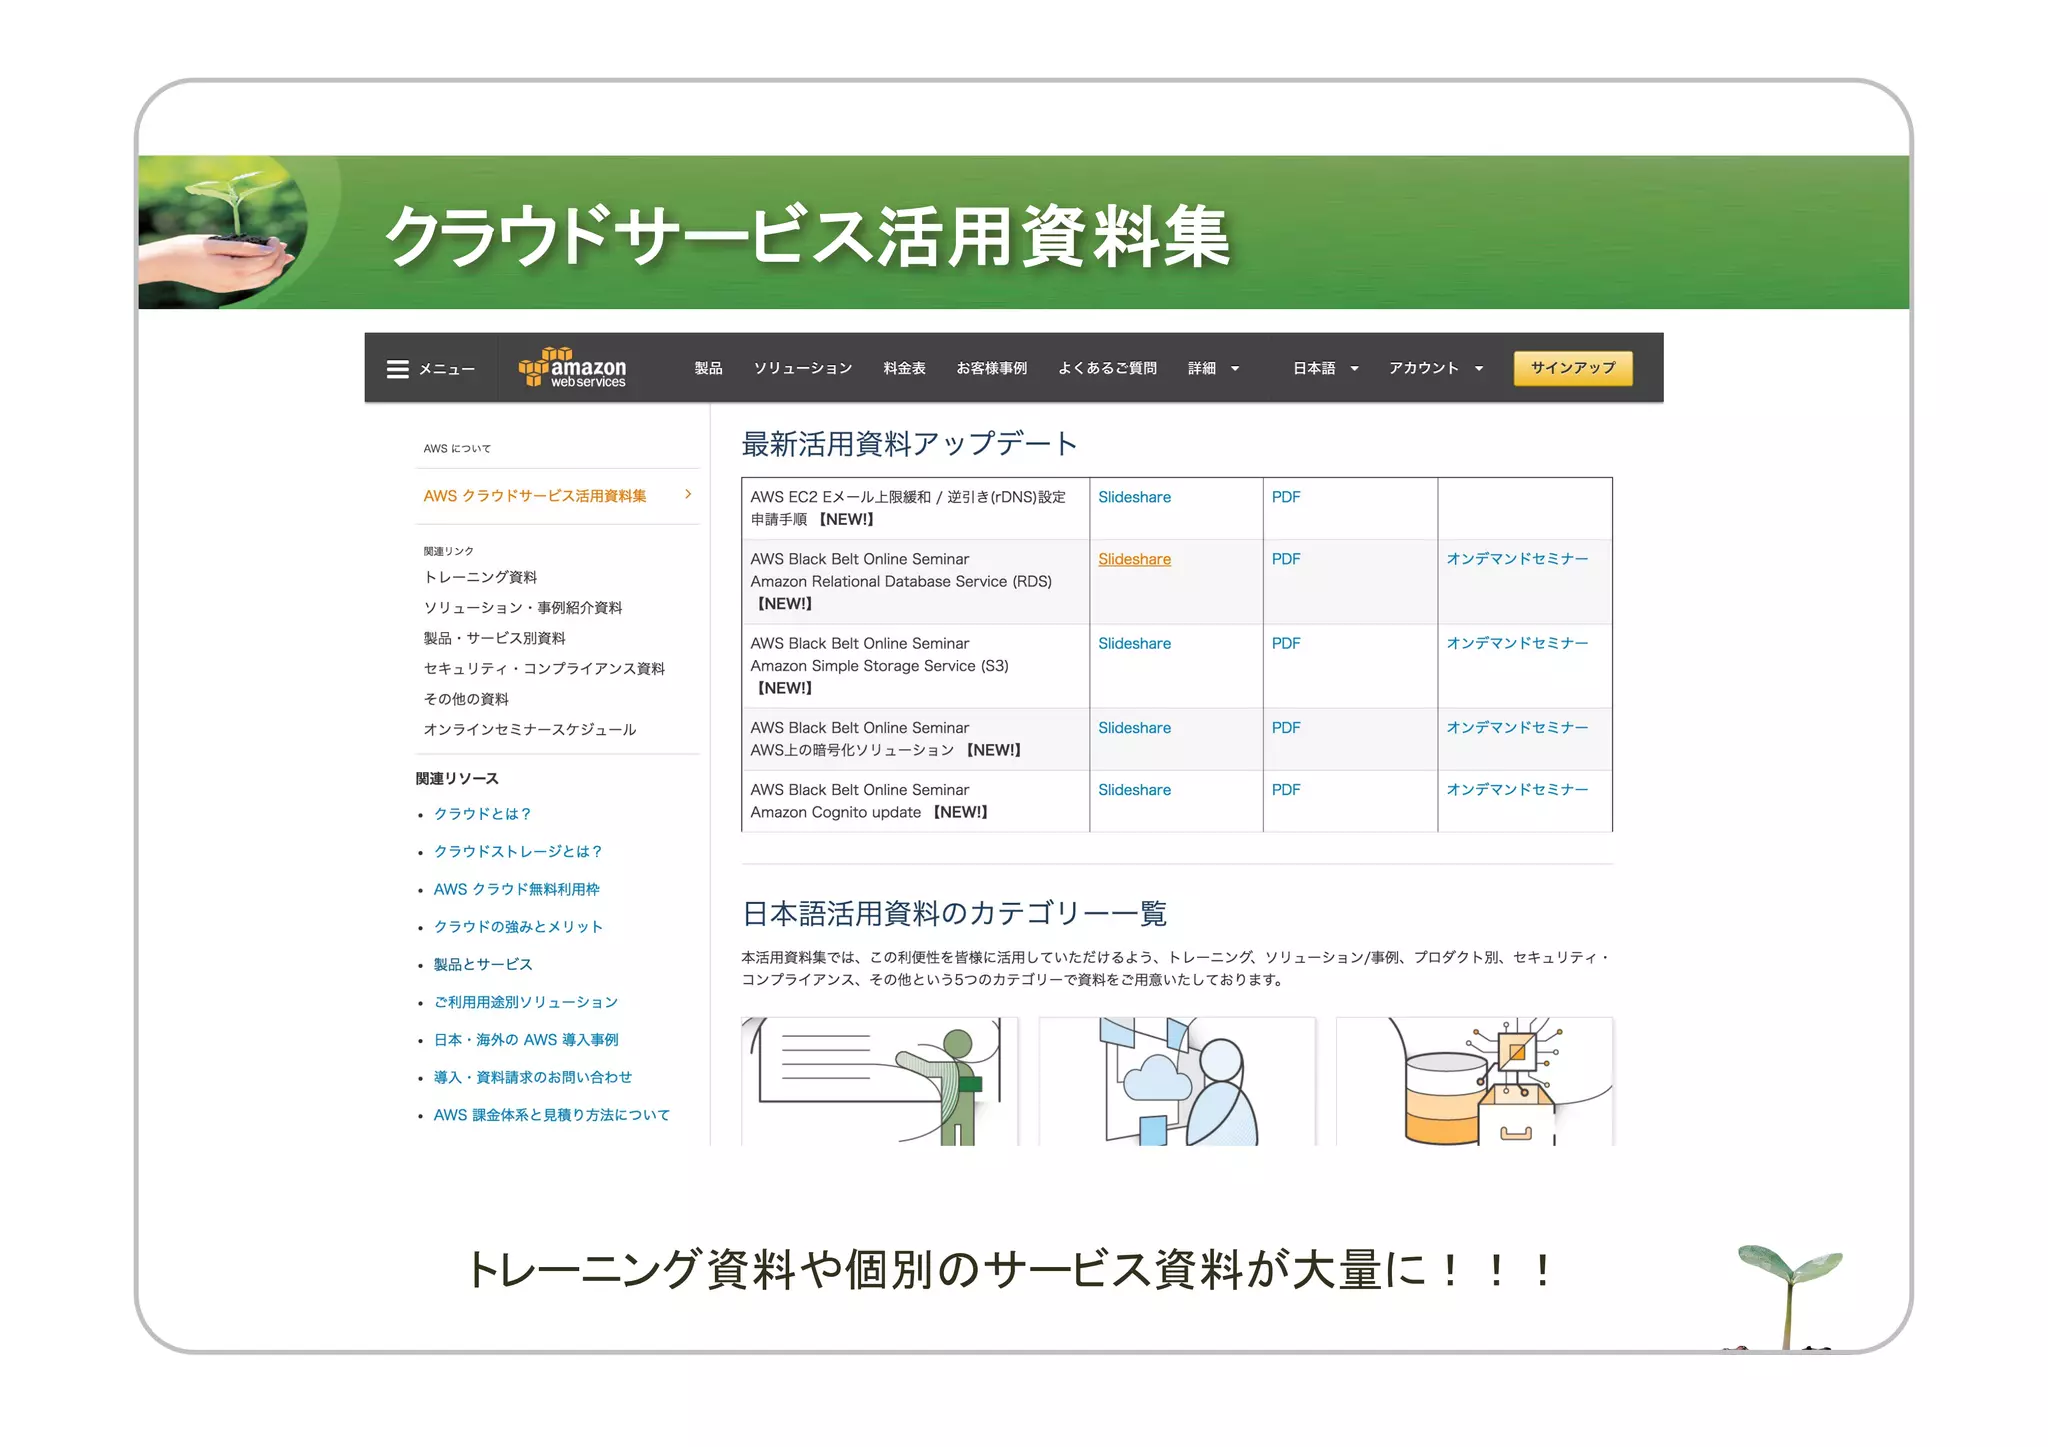Open the 製品 menu item
This screenshot has height=1447, width=2048.
(708, 368)
